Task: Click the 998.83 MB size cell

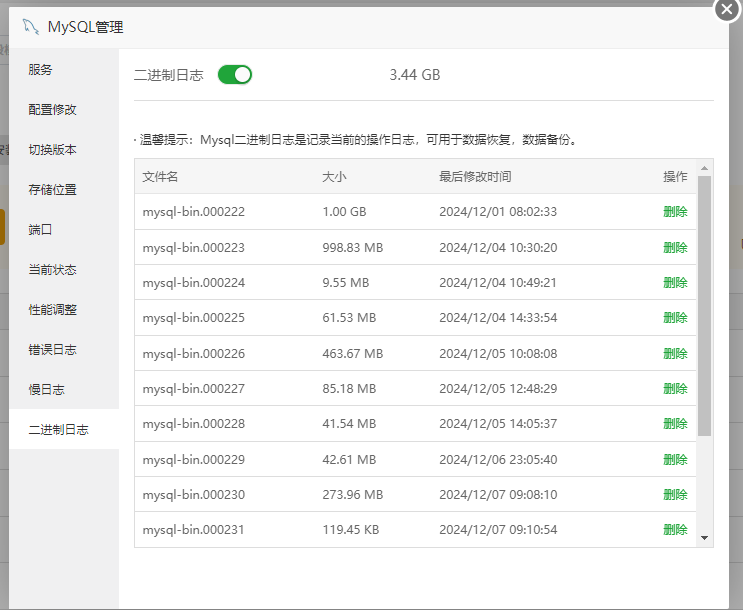Action: (x=353, y=247)
